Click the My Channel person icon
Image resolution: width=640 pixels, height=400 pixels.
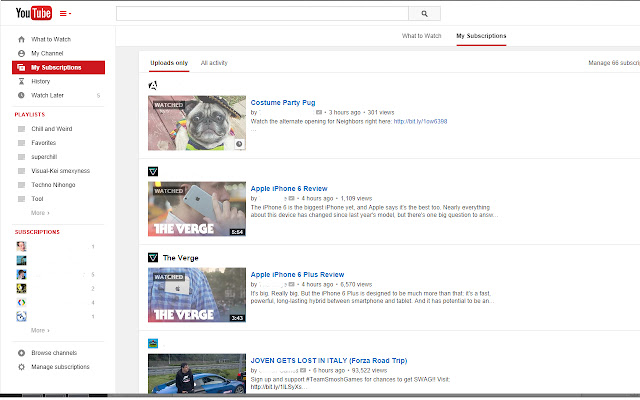pos(22,53)
